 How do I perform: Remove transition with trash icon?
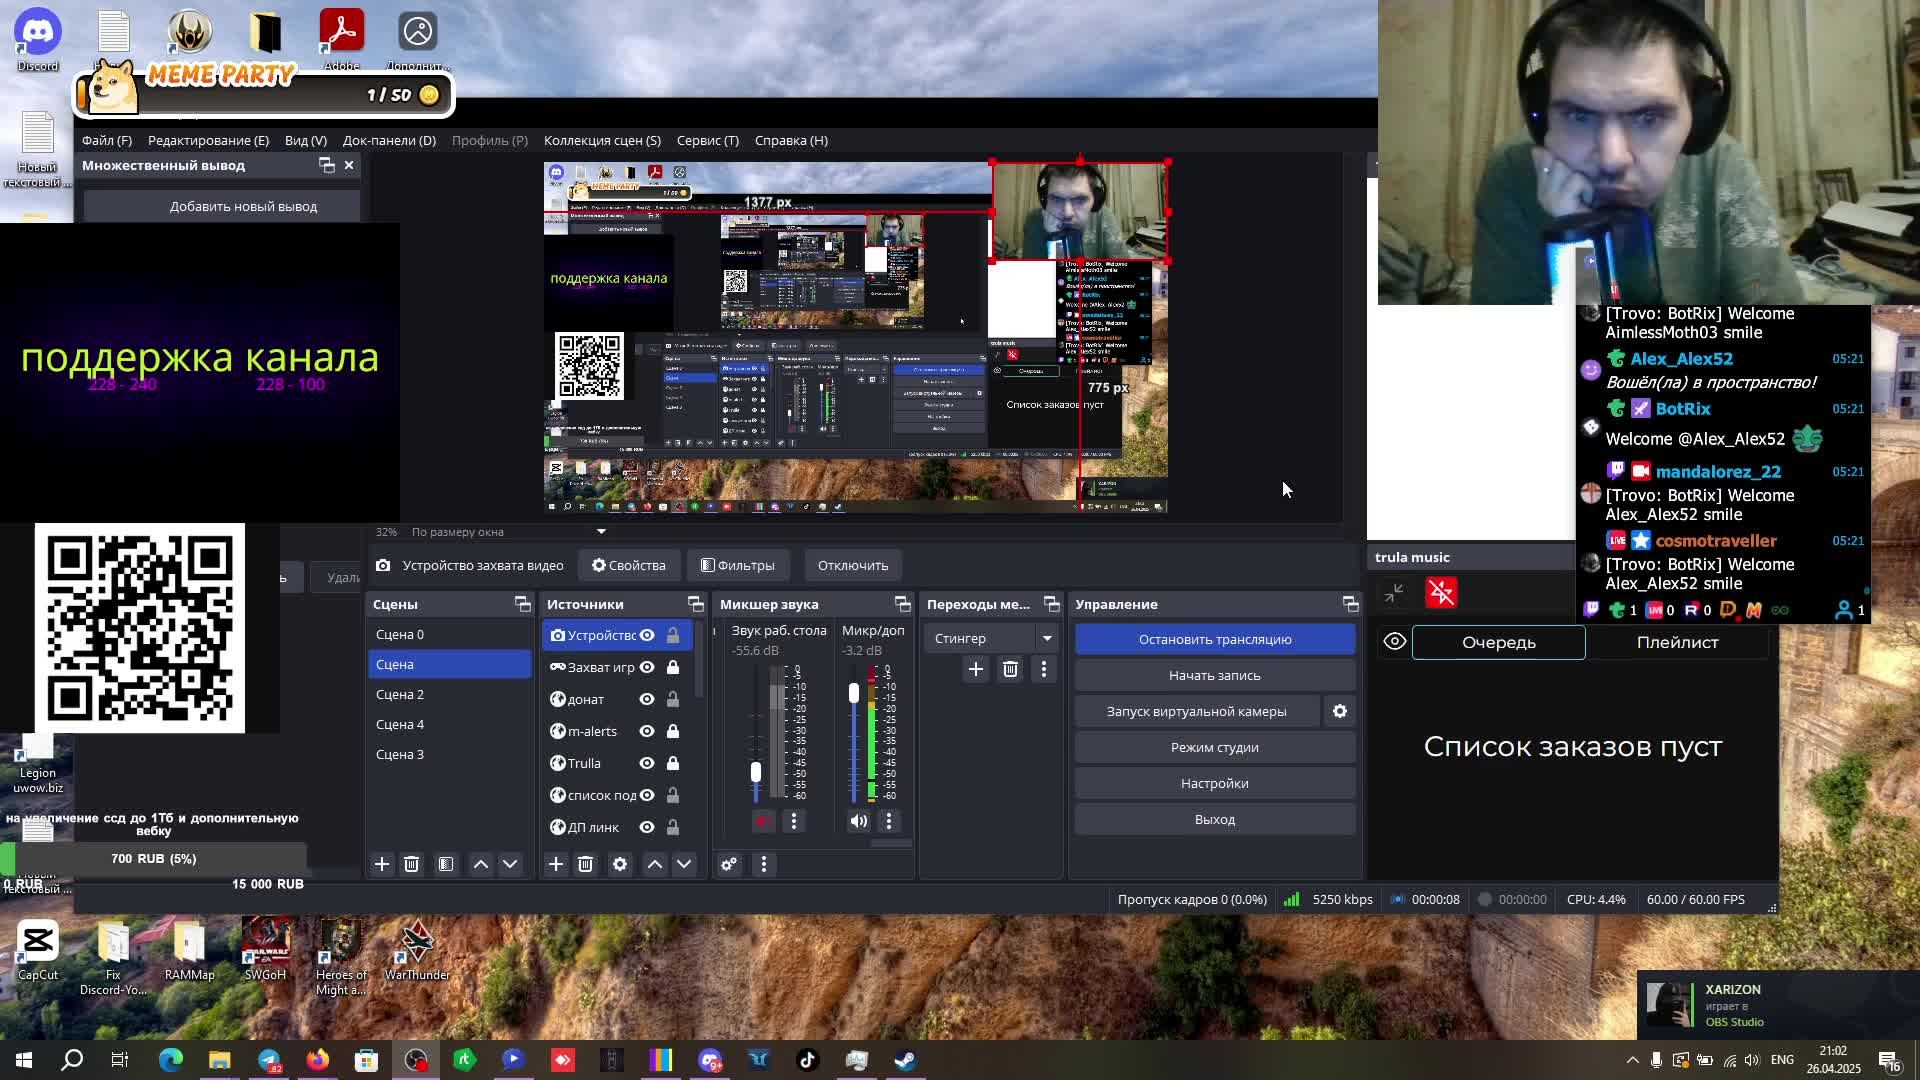pyautogui.click(x=1010, y=669)
